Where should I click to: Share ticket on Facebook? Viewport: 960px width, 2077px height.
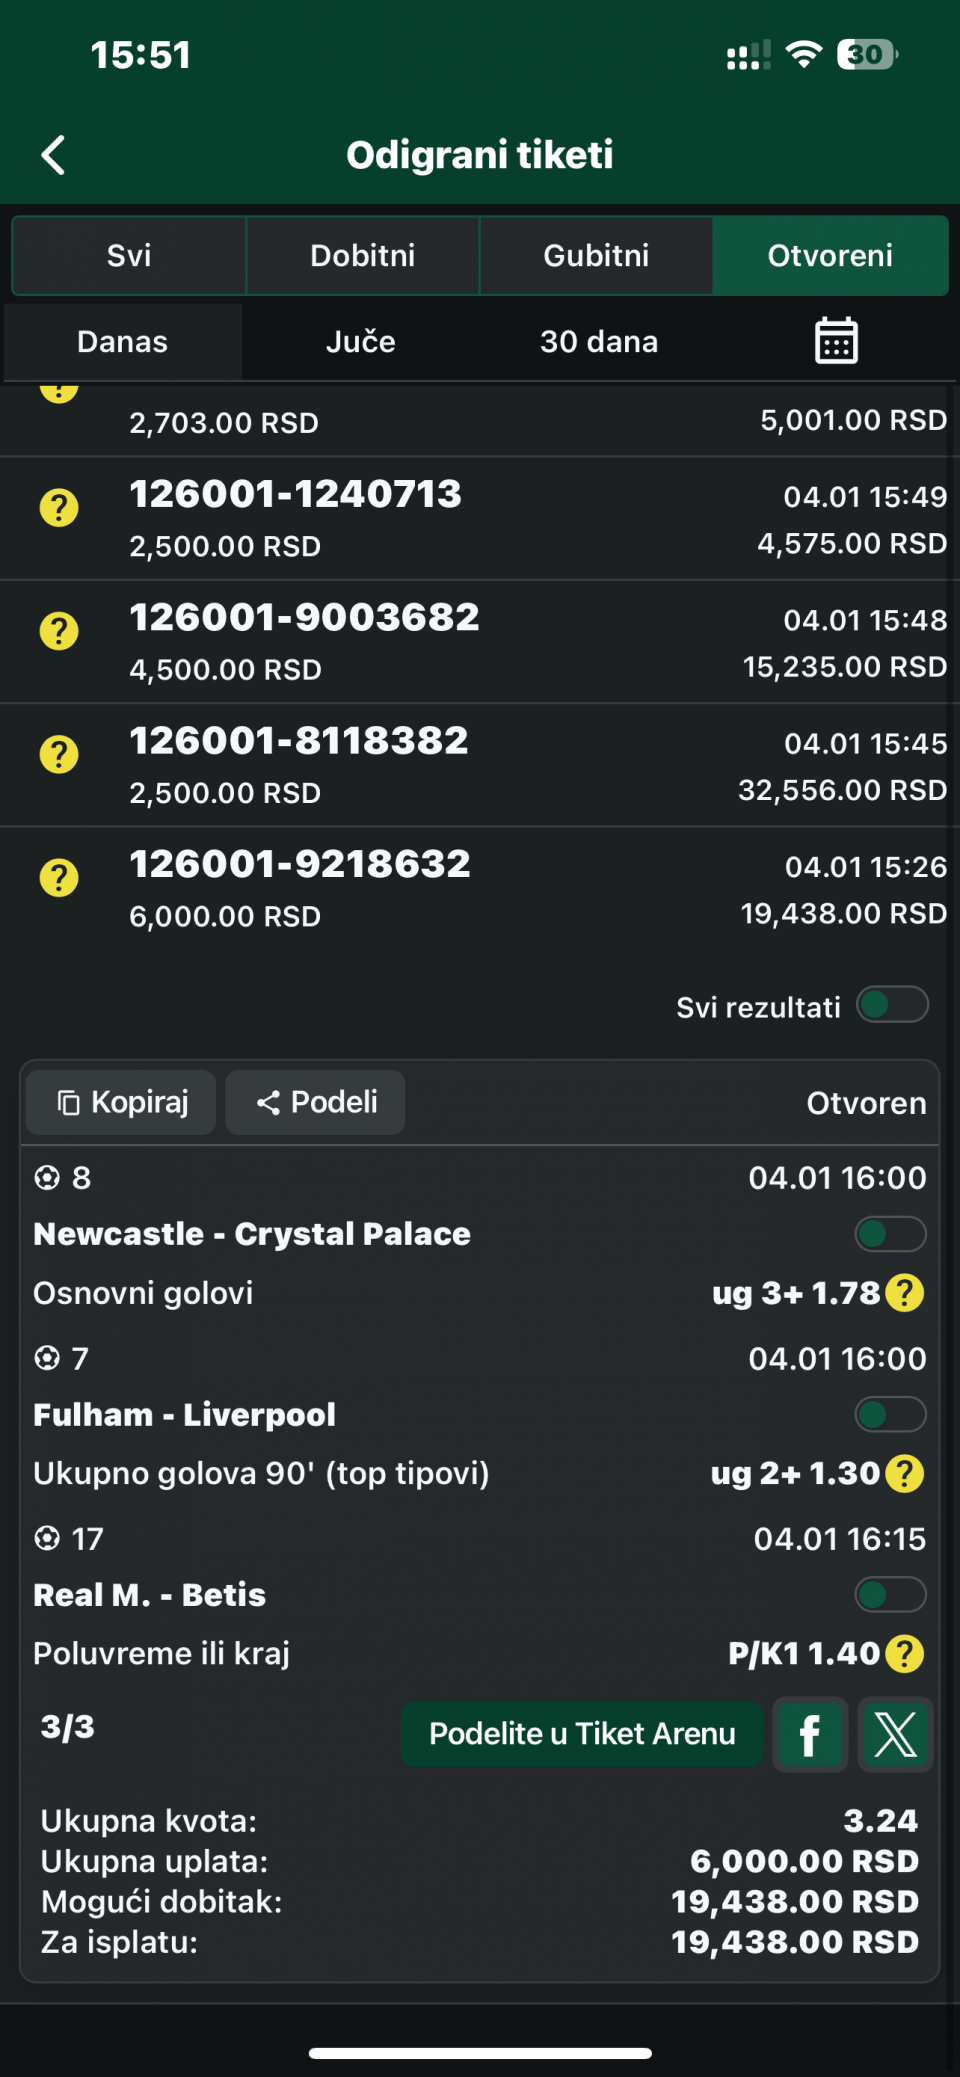click(x=810, y=1735)
